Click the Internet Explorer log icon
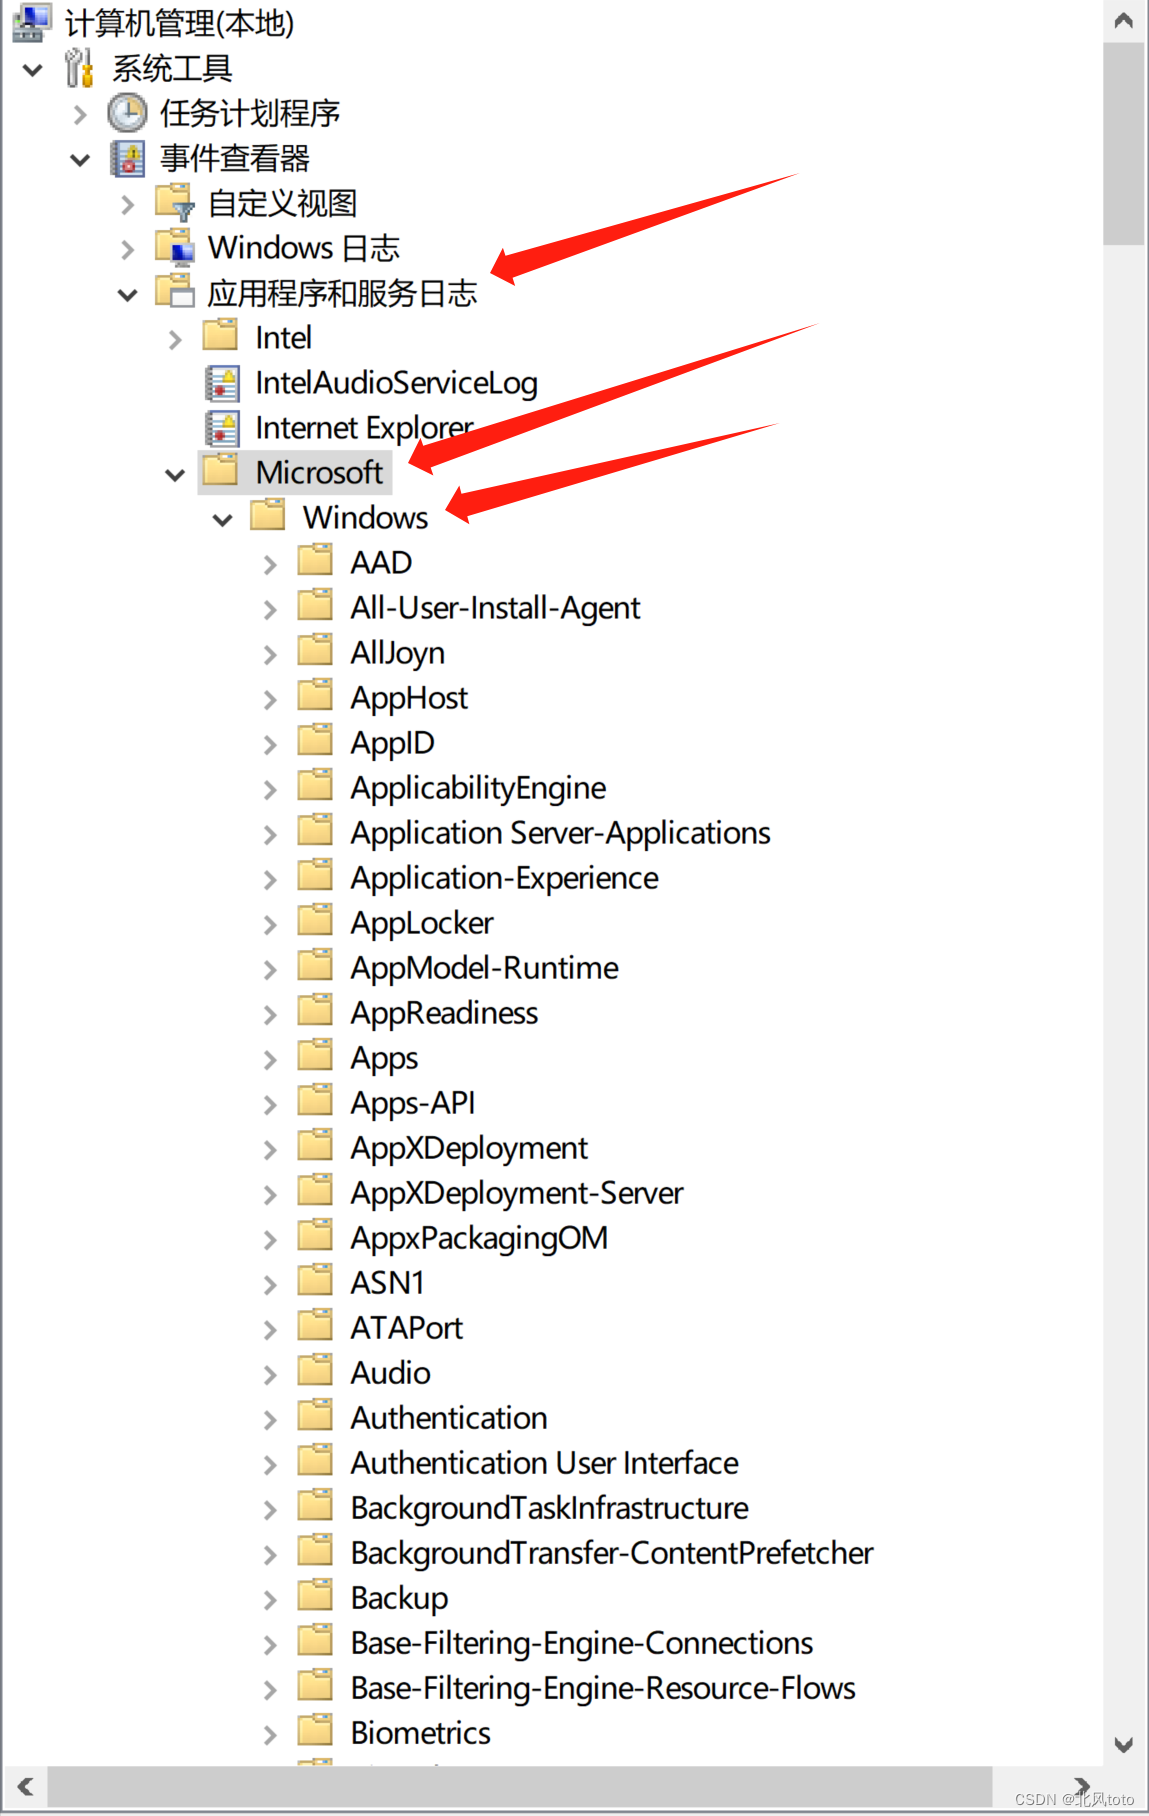Screen dimensions: 1149x1816 point(222,428)
